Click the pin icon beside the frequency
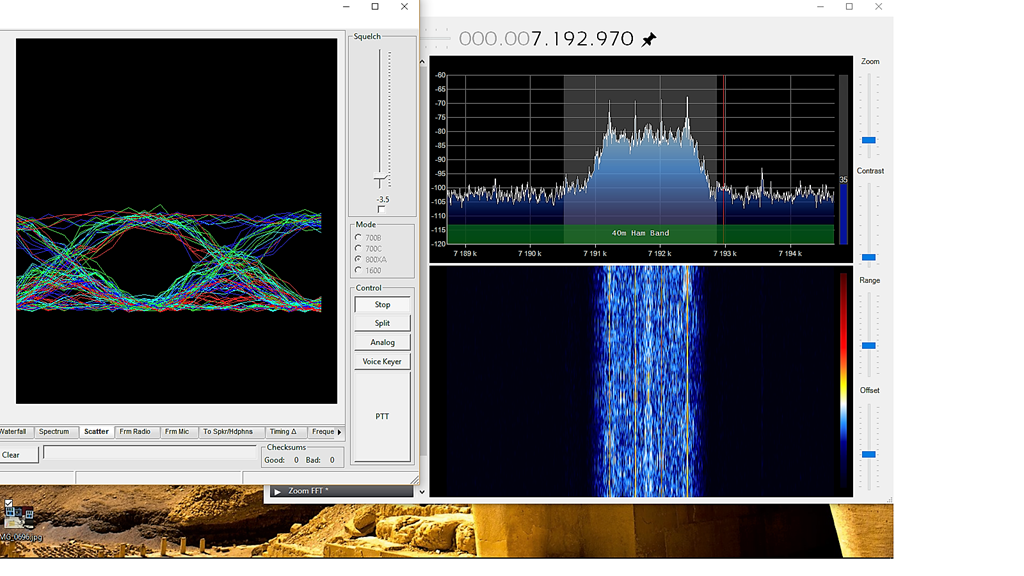 [x=649, y=40]
